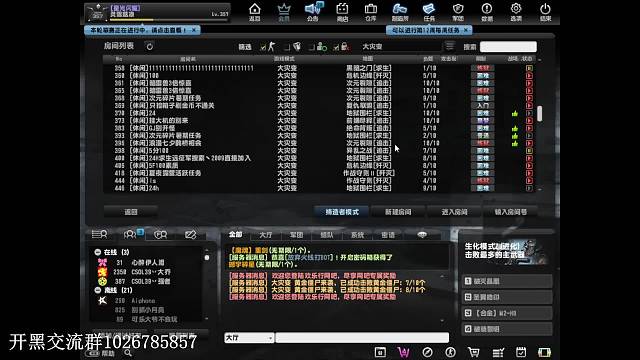Click the 进入房间 enter room button
The height and width of the screenshot is (360, 640).
coord(454,212)
